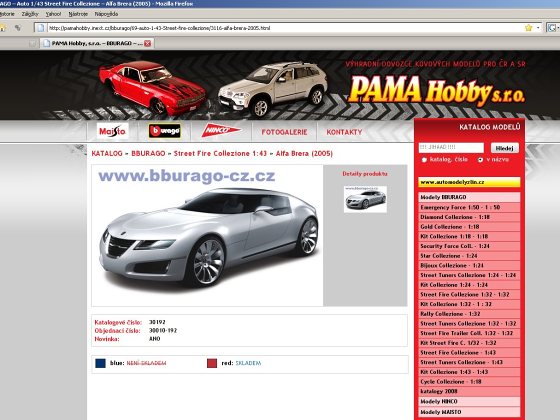
Task: Select the 'v názvu' radio option
Action: pyautogui.click(x=480, y=160)
